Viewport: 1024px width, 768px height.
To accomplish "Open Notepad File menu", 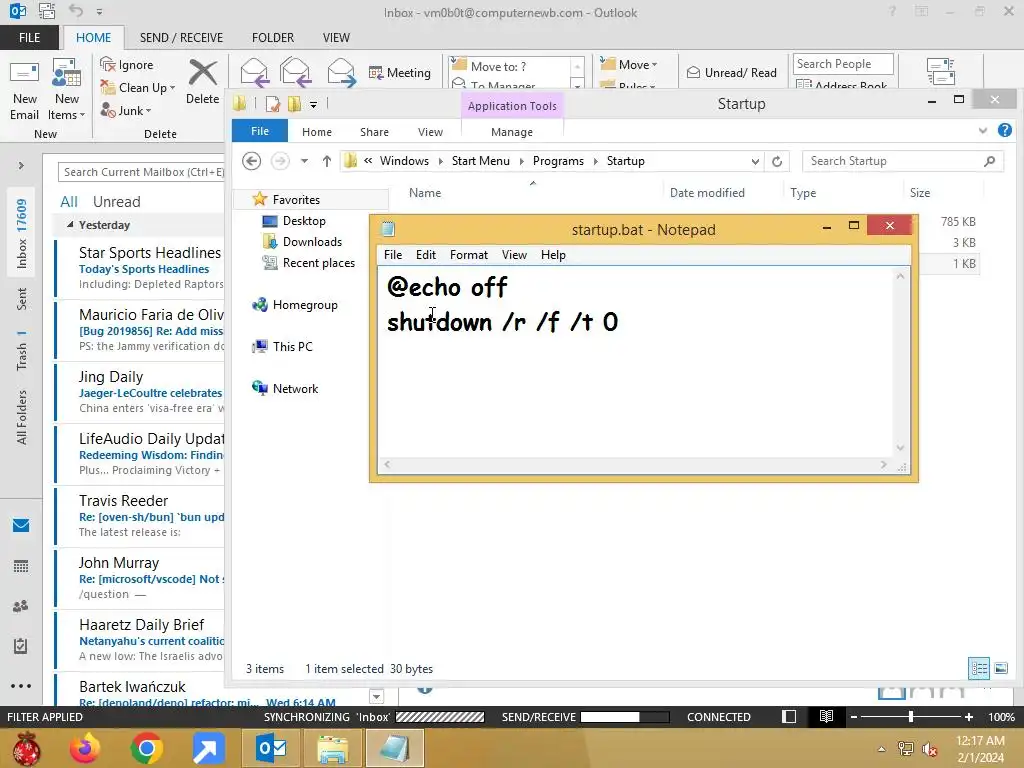I will tap(393, 255).
